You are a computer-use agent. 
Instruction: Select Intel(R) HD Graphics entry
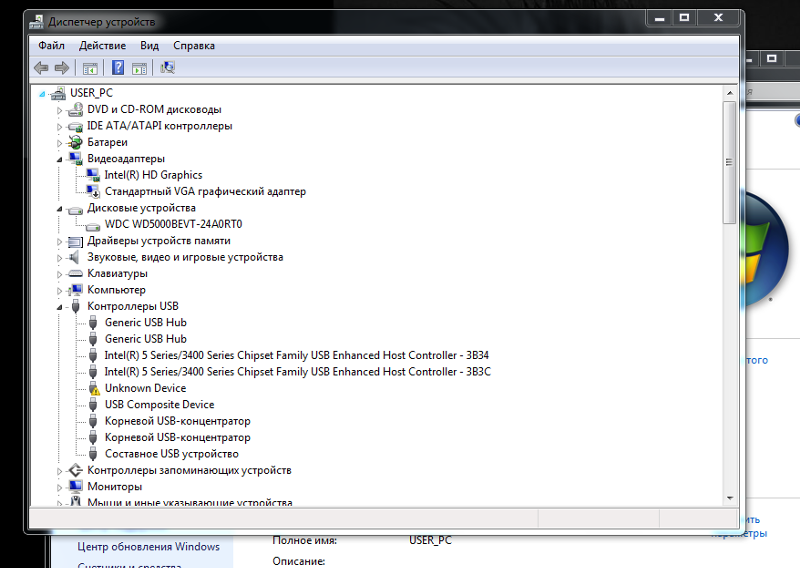click(x=153, y=175)
